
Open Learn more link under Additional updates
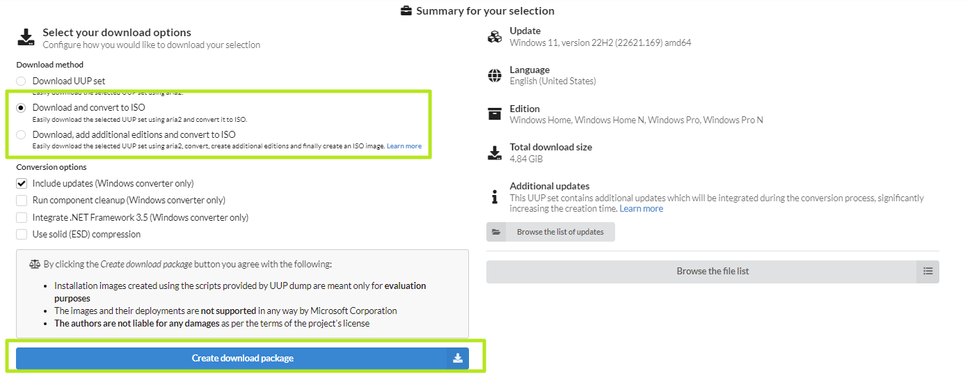tap(642, 209)
